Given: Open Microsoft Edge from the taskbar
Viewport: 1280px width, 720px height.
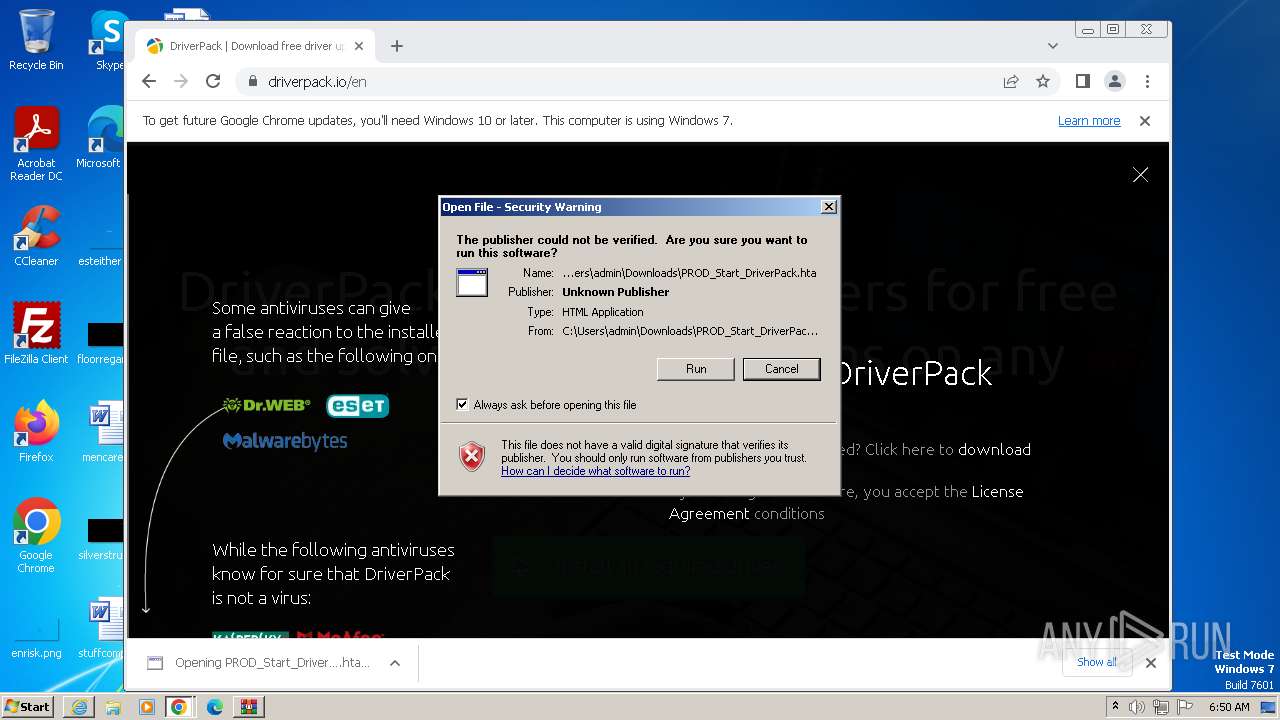Looking at the screenshot, I should 214,707.
